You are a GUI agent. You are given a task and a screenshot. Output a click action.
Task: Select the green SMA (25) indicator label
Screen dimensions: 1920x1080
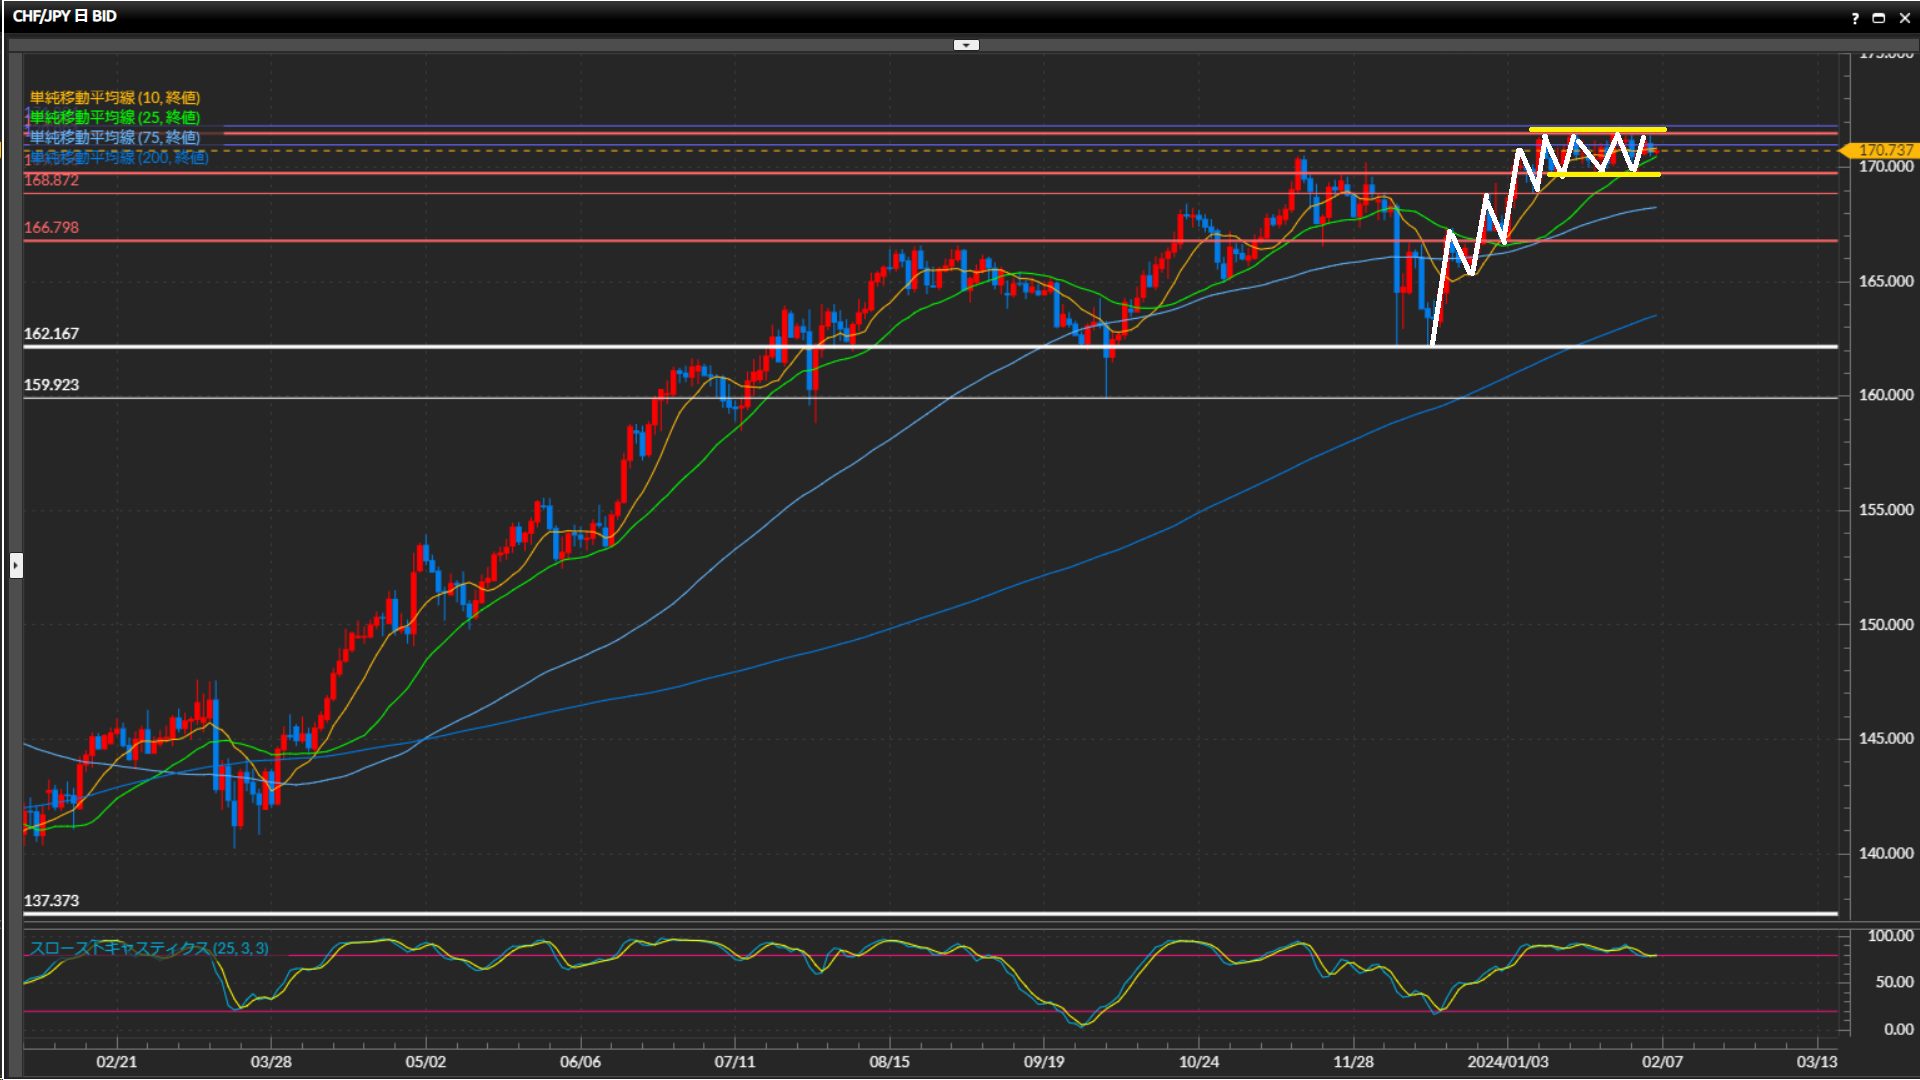[115, 117]
